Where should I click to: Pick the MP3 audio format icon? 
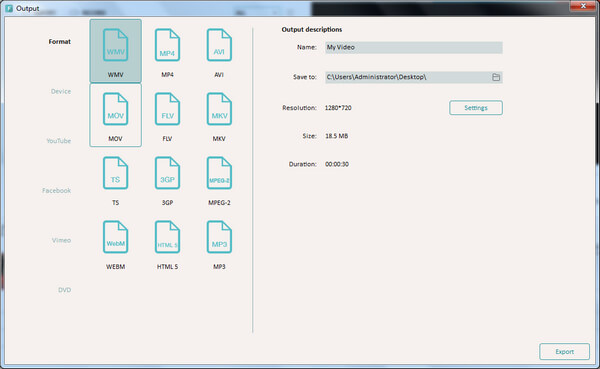point(219,237)
